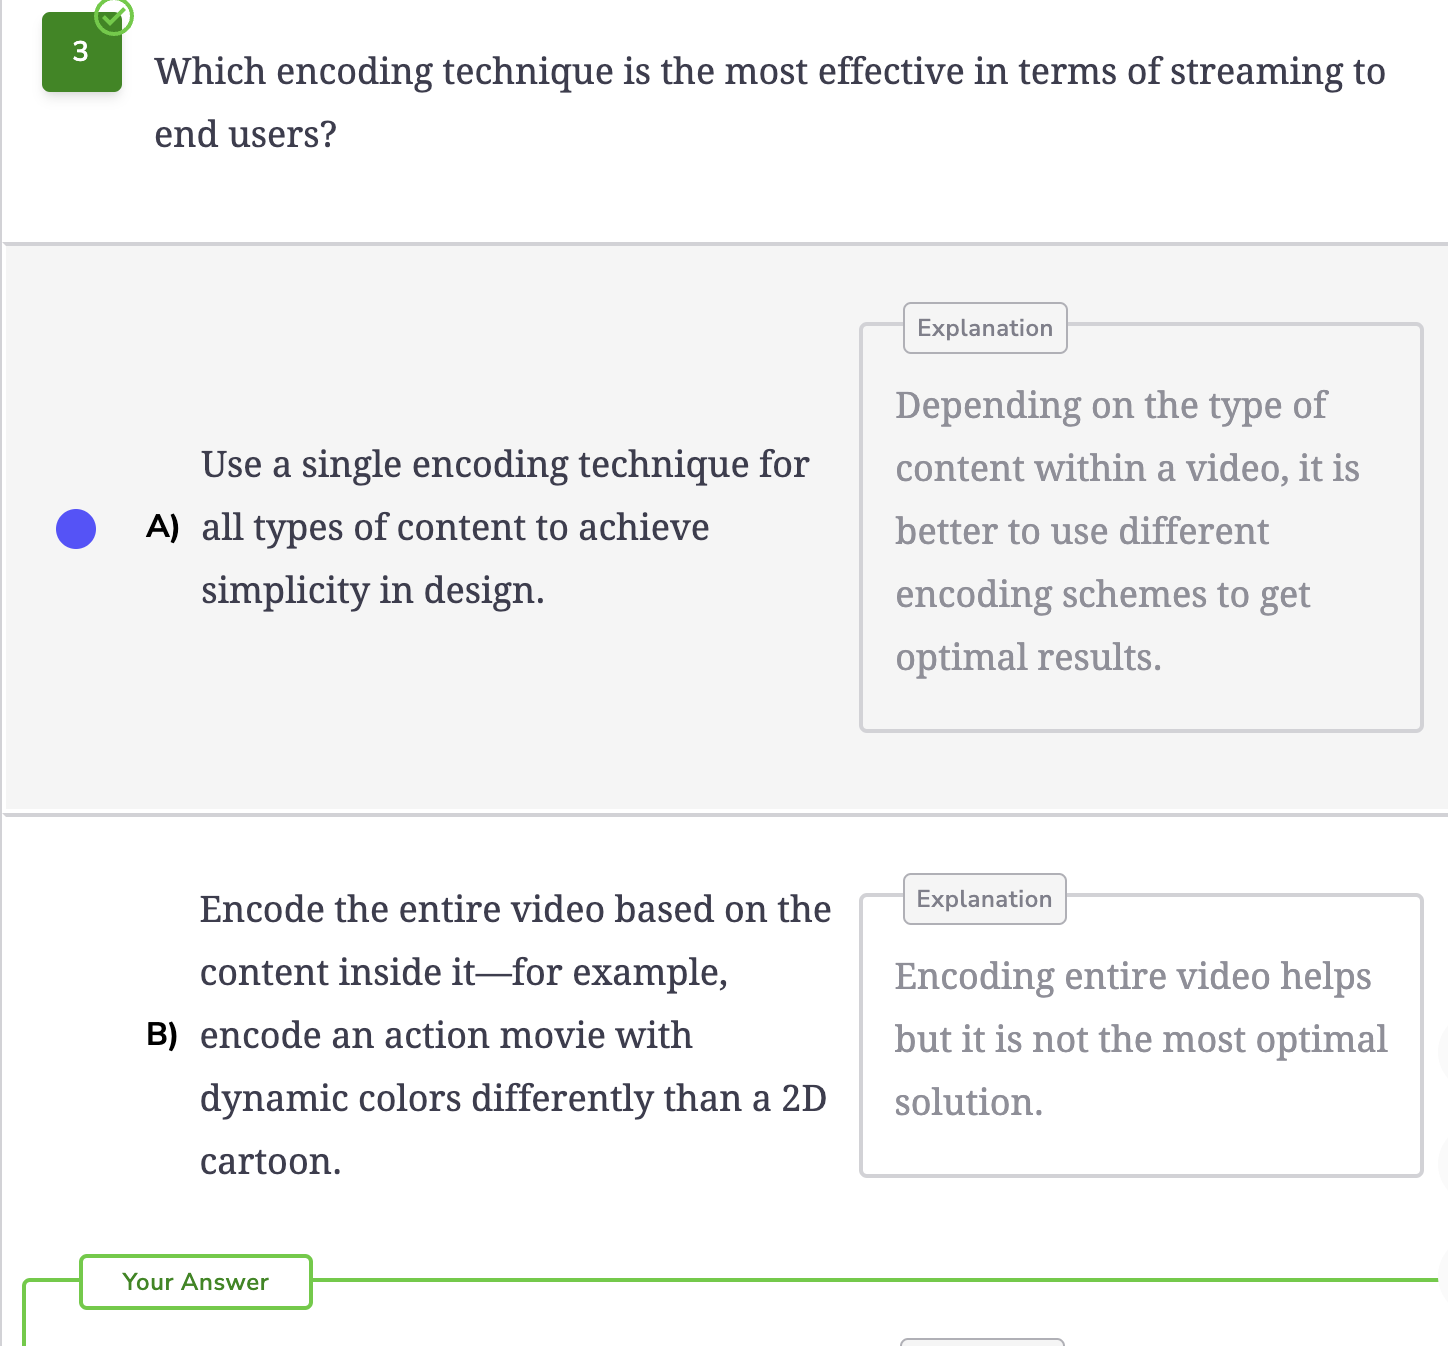Click explanation text "Depending on the type of"
1448x1346 pixels.
1111,405
